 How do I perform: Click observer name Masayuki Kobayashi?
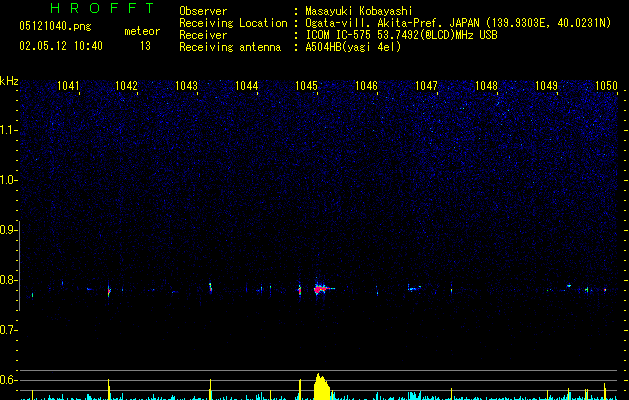click(x=359, y=11)
